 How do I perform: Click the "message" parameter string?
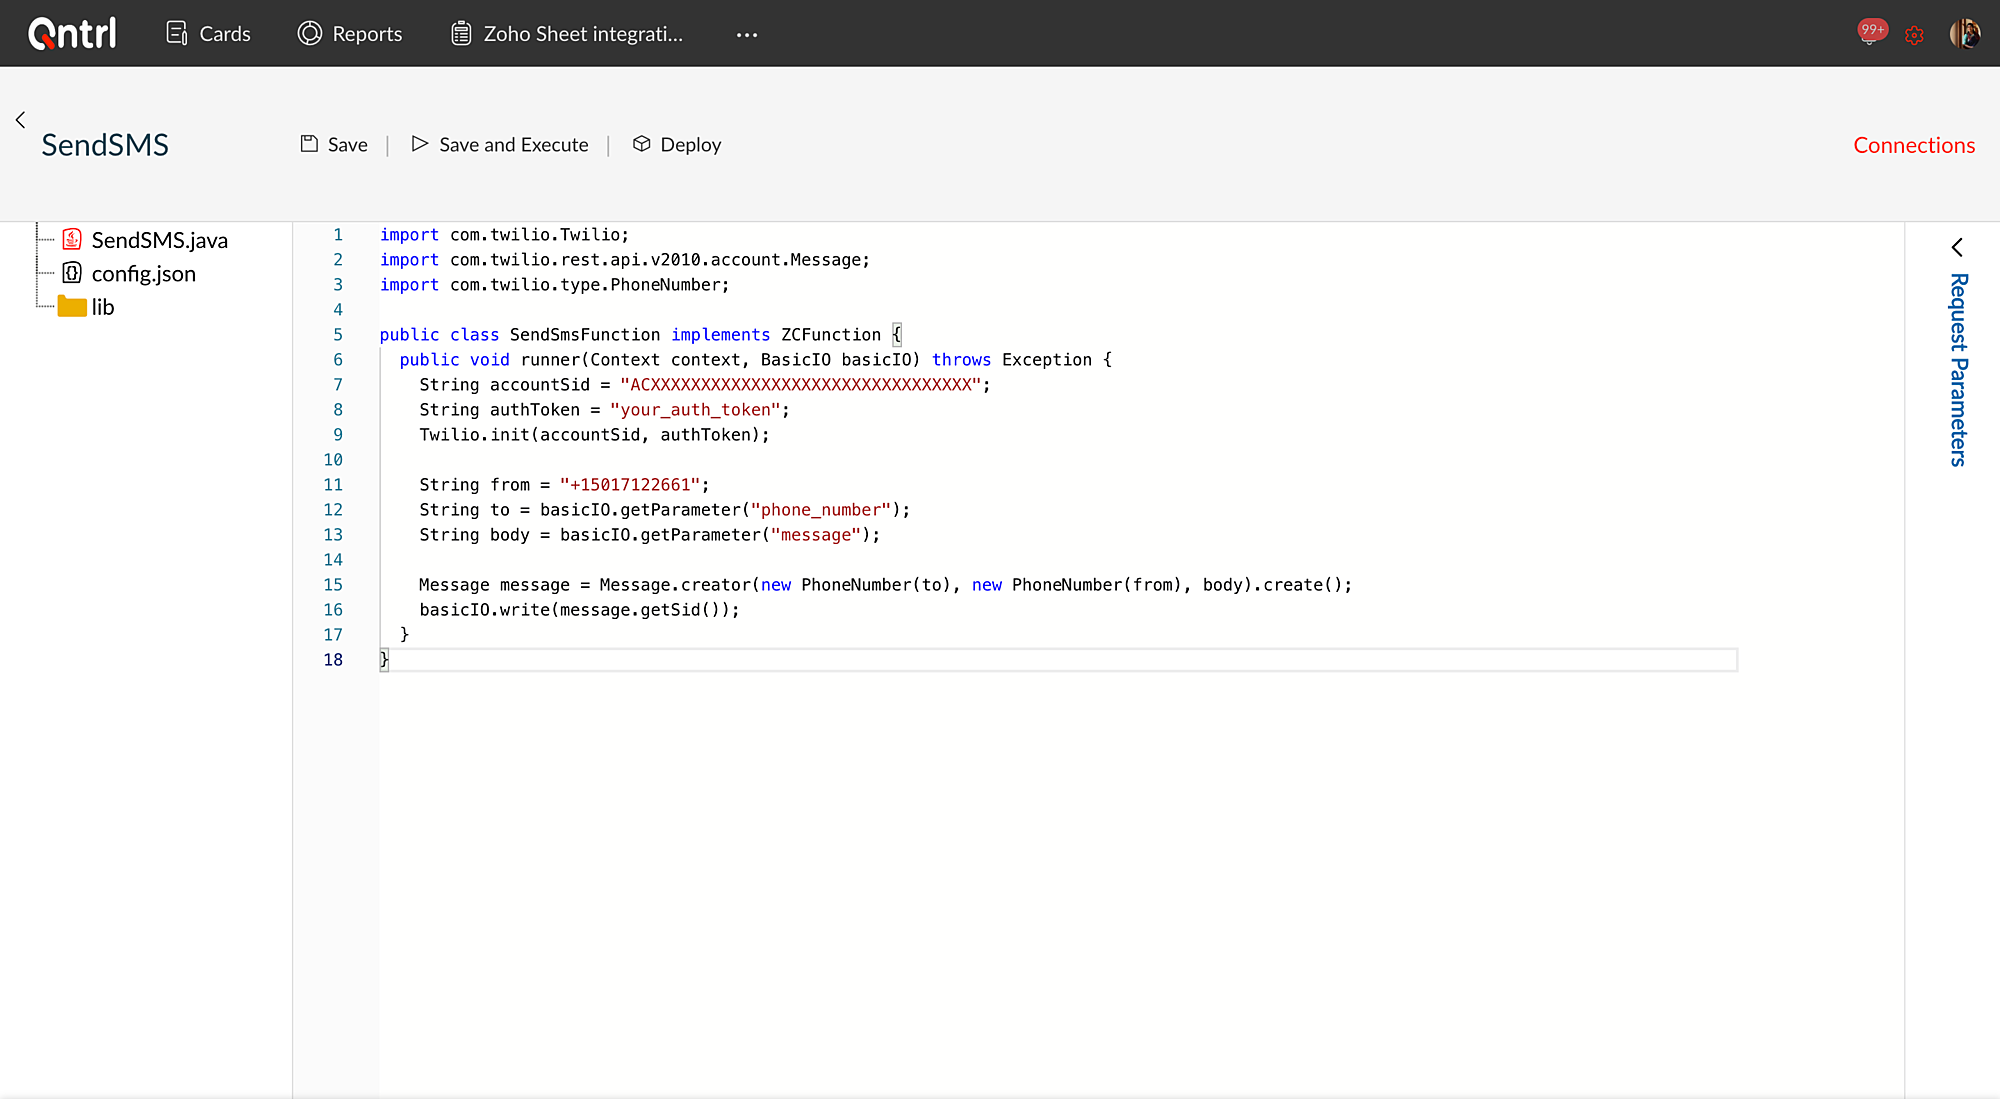815,535
